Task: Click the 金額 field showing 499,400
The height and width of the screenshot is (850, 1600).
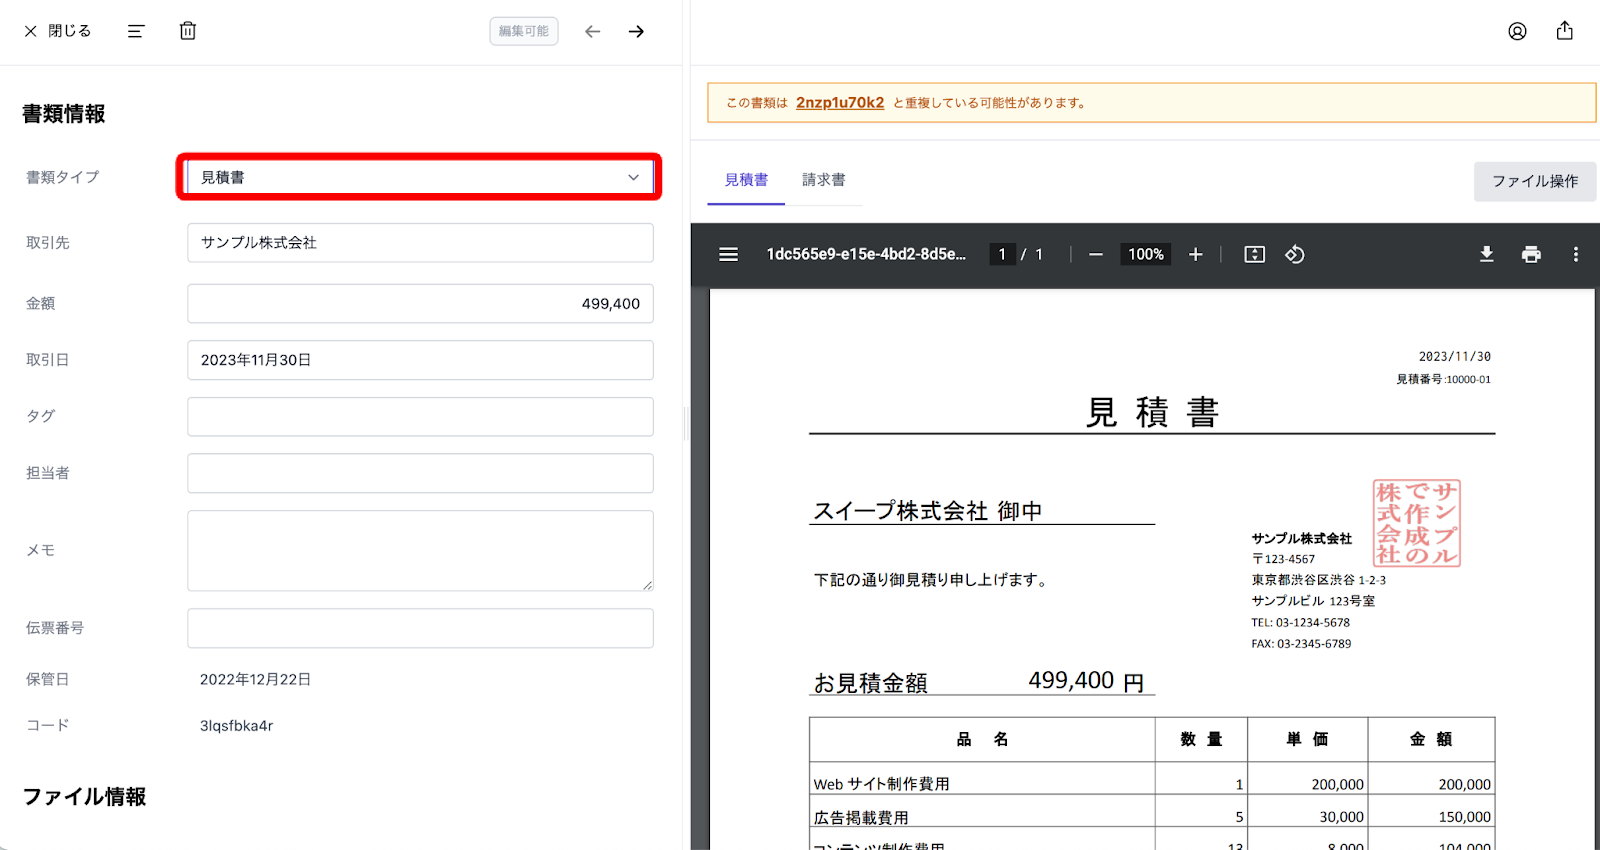Action: point(420,304)
